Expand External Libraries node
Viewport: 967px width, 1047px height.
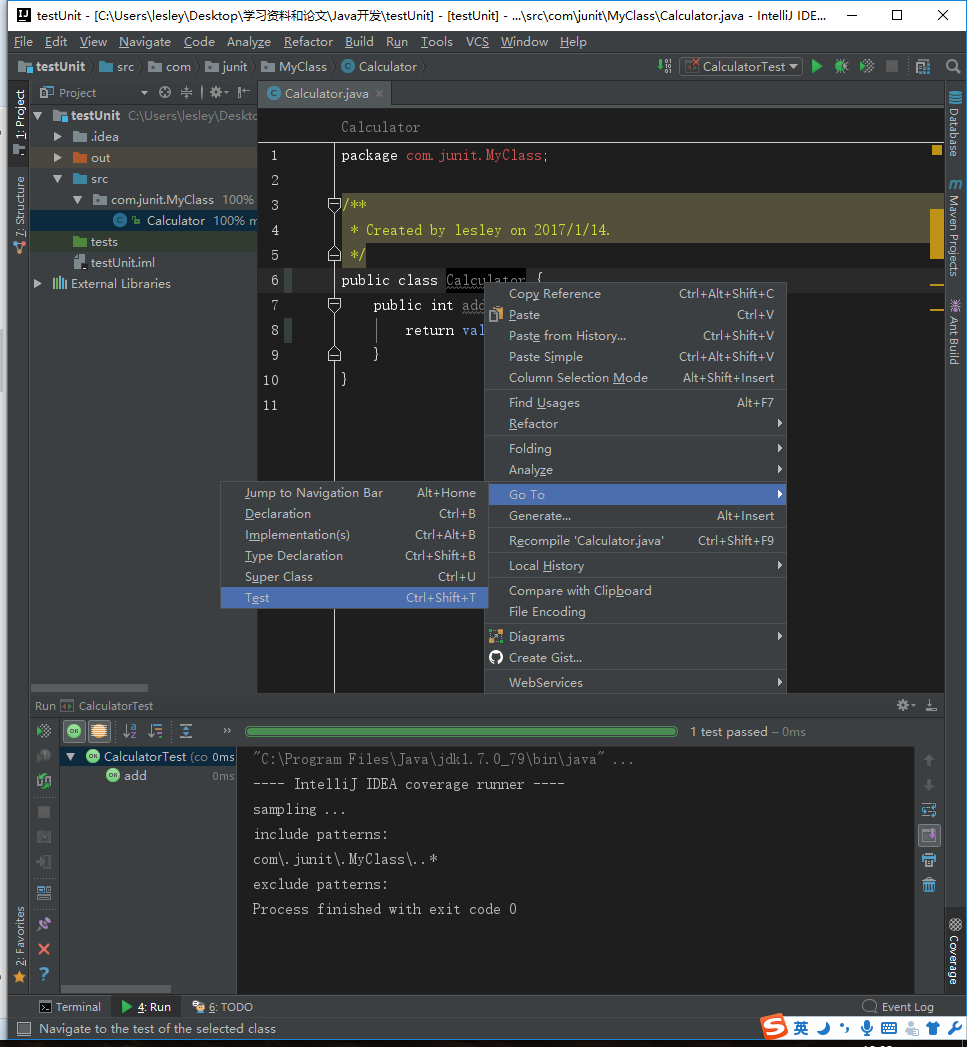[38, 283]
